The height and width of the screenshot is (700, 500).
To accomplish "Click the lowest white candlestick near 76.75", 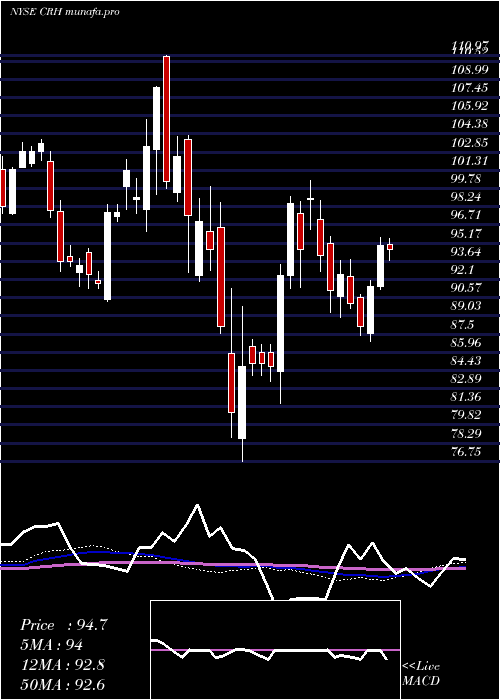I will (242, 402).
